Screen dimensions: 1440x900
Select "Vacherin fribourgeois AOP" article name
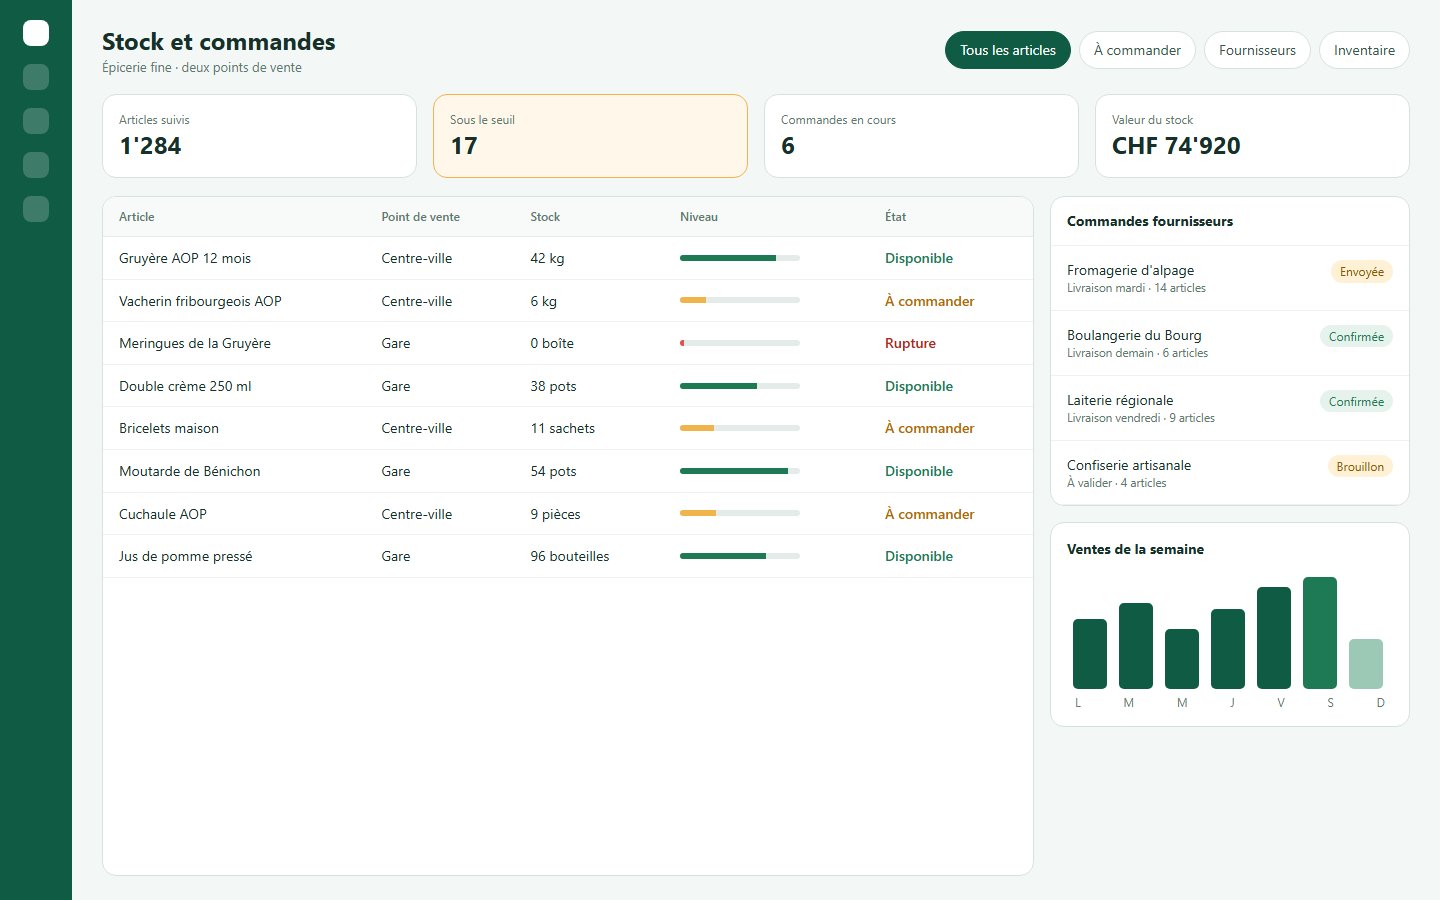tap(200, 301)
